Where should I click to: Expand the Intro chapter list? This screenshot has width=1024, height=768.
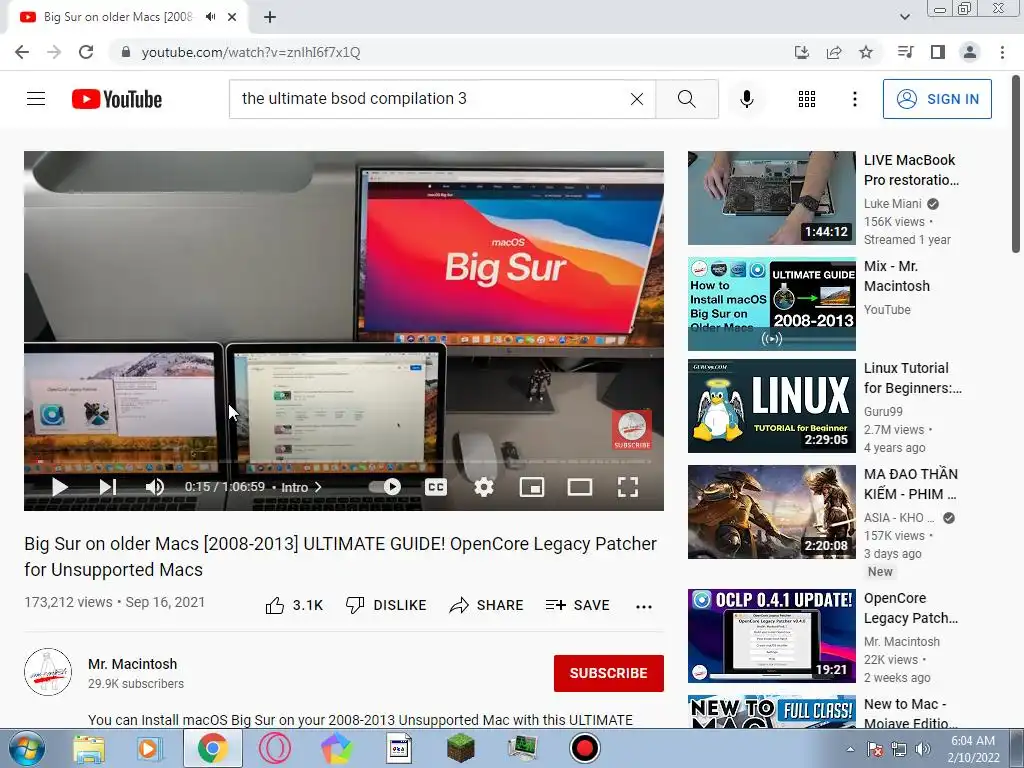[x=301, y=487]
